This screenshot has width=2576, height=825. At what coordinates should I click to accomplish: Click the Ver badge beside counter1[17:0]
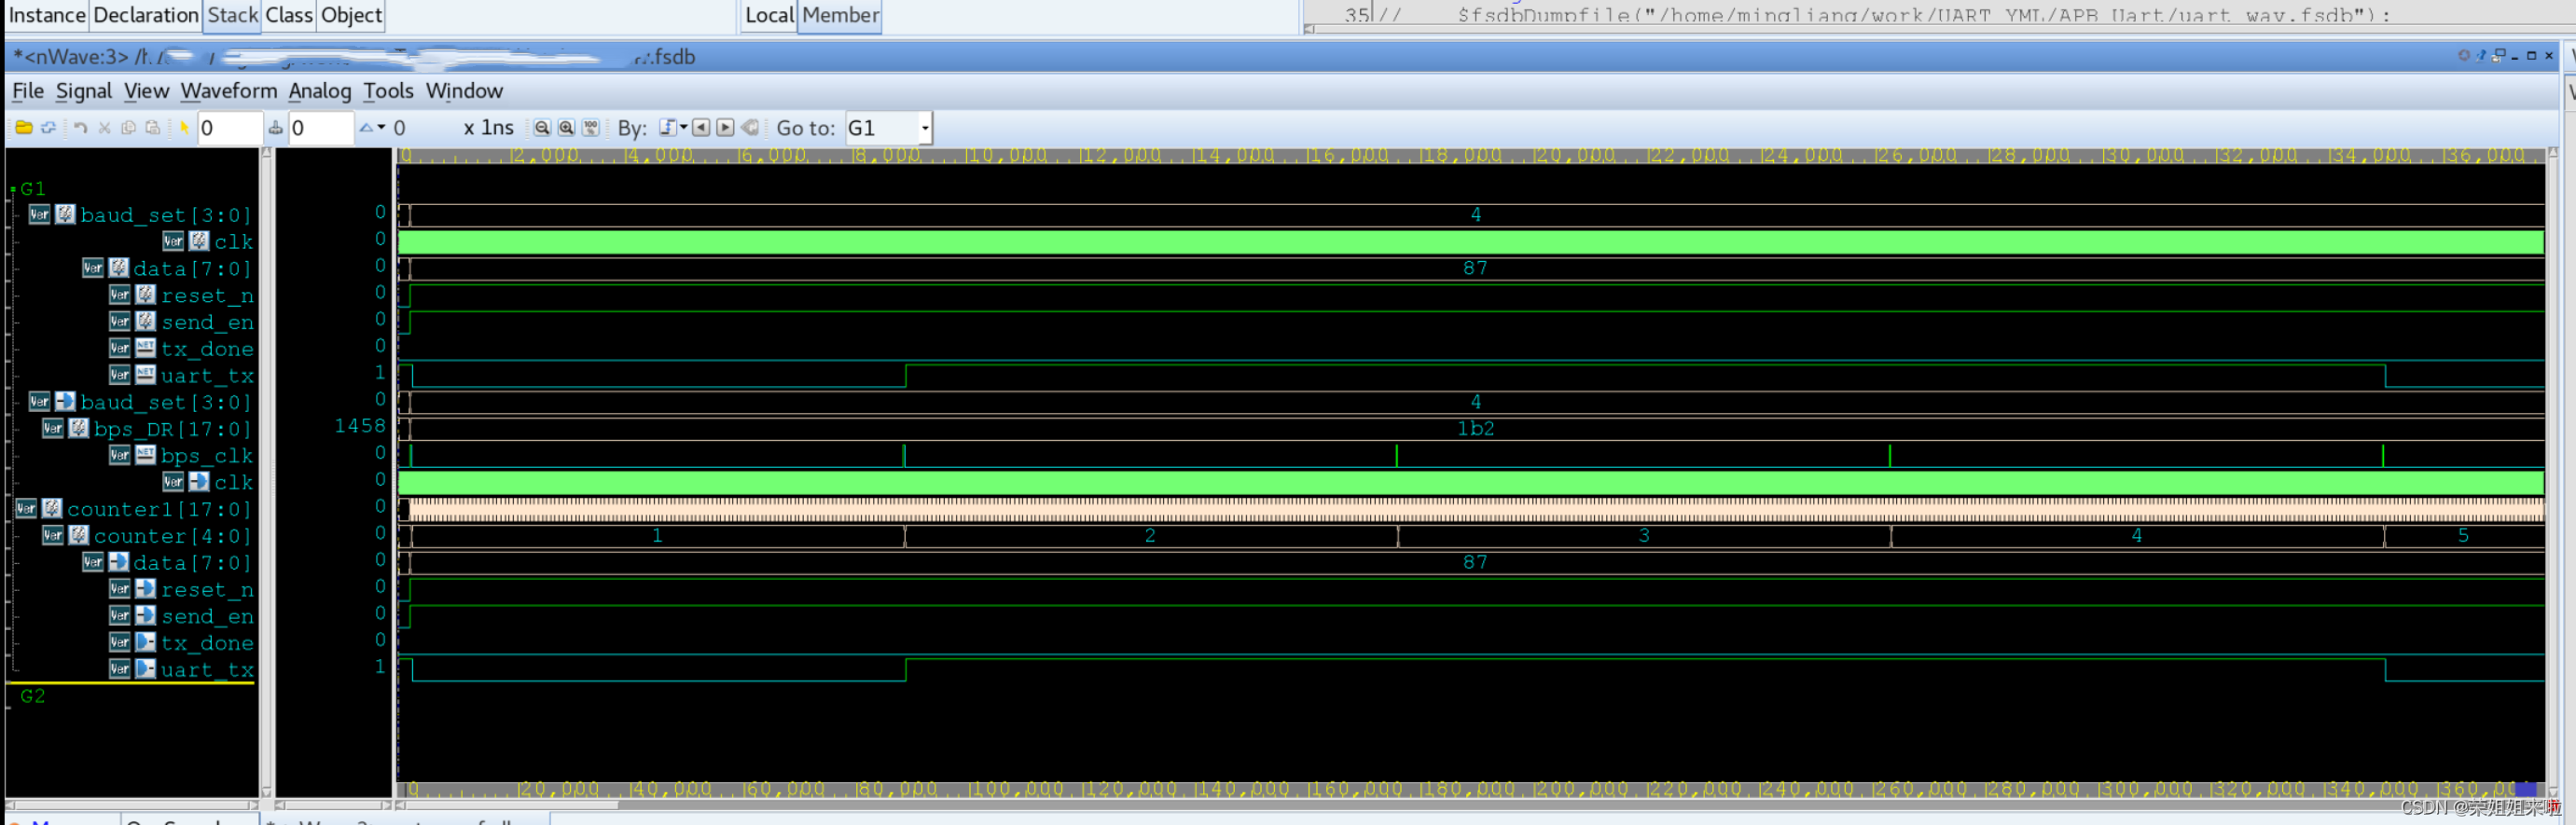pyautogui.click(x=26, y=508)
